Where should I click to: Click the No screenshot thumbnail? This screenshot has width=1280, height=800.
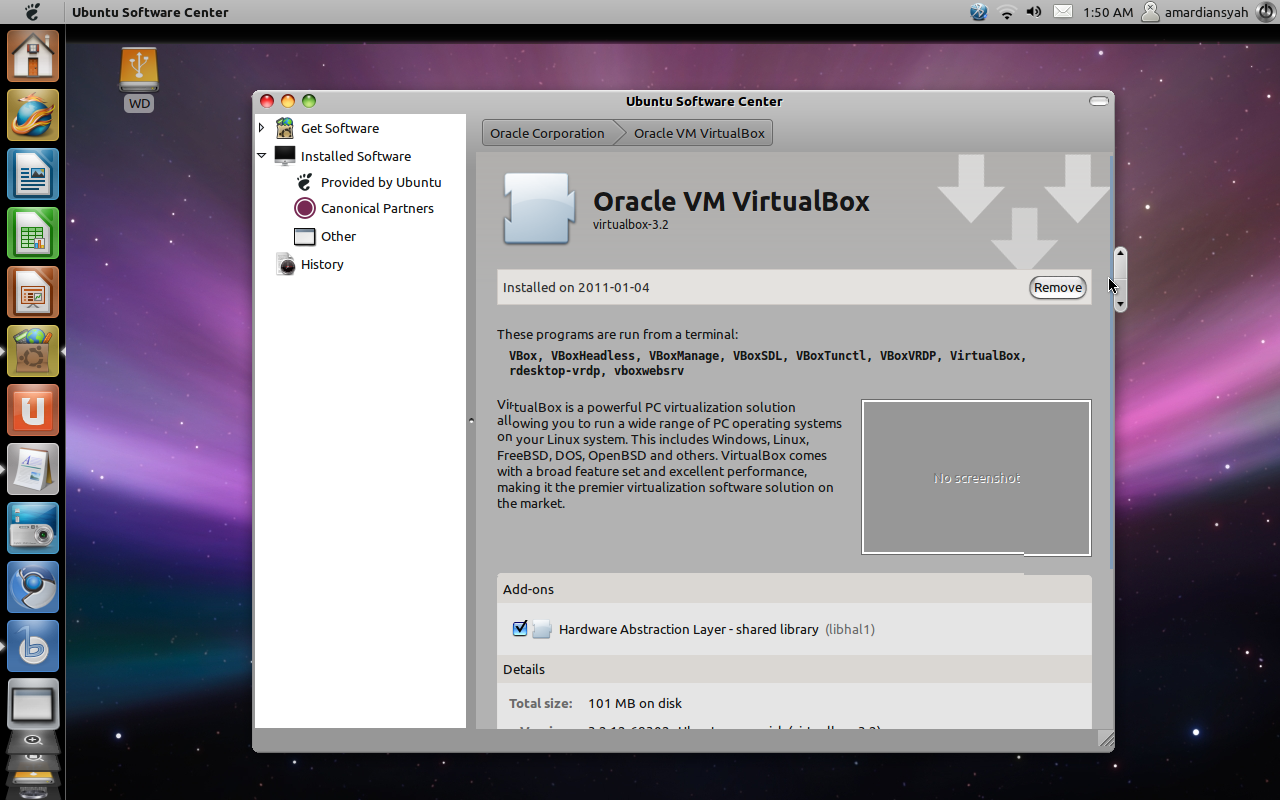tap(976, 478)
